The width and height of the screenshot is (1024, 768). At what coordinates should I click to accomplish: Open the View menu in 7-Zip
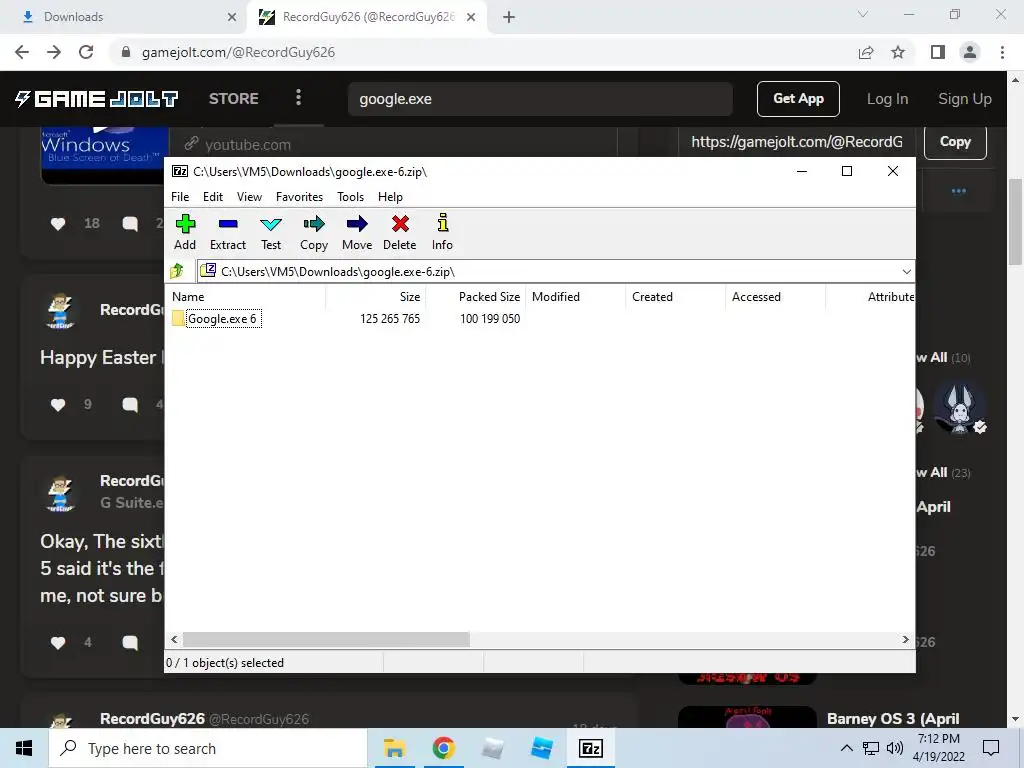coord(249,197)
